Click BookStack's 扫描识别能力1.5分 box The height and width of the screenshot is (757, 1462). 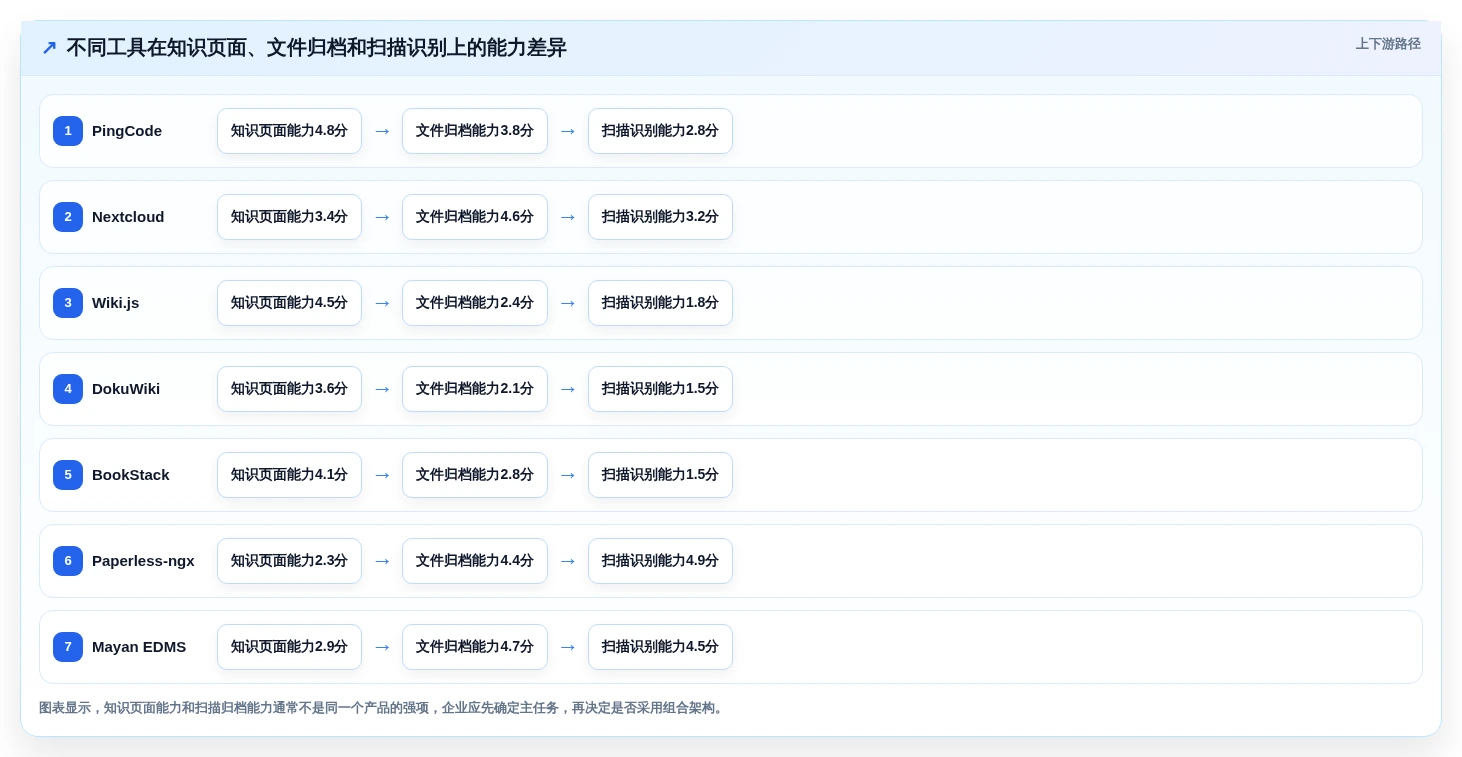coord(660,475)
